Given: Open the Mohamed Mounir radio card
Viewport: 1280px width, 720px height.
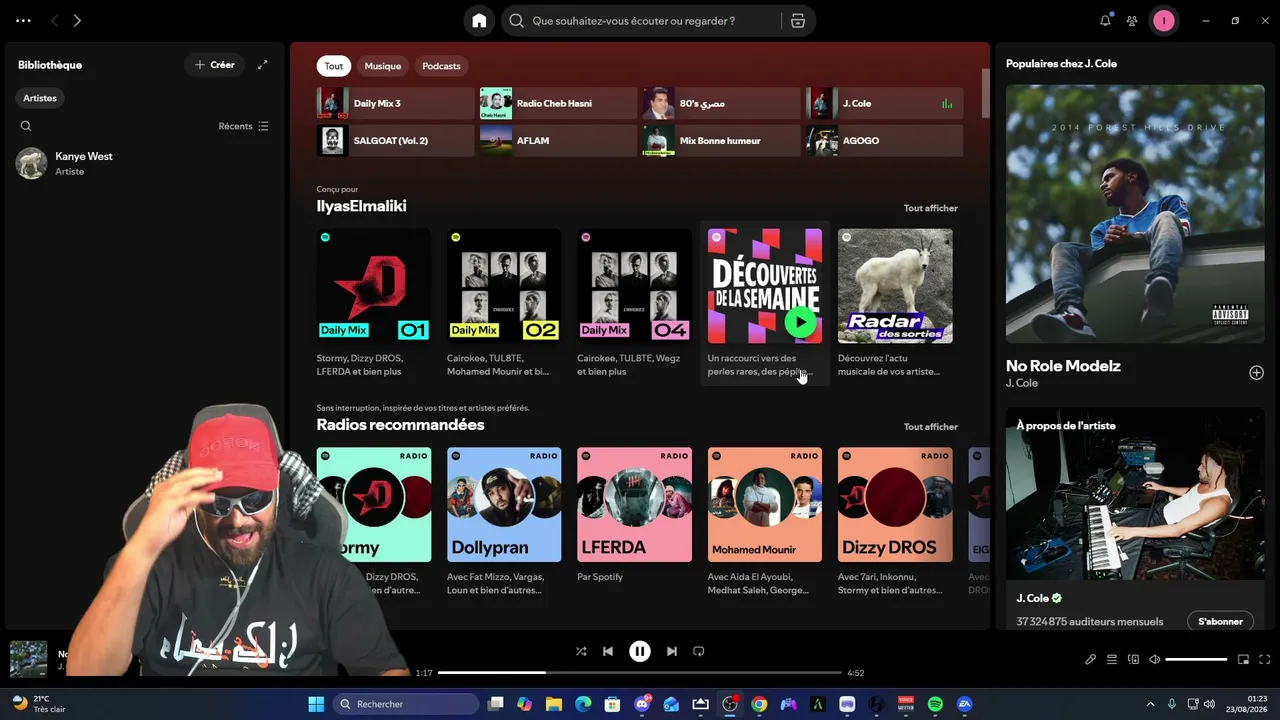Looking at the screenshot, I should coord(765,522).
